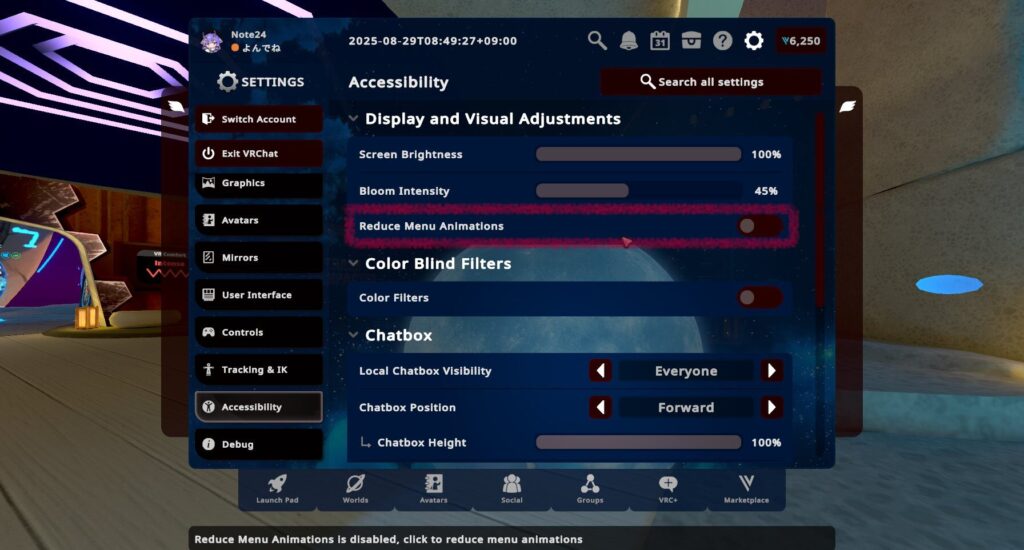Image resolution: width=1024 pixels, height=550 pixels.
Task: Adjust Screen Brightness slider
Action: 638,154
